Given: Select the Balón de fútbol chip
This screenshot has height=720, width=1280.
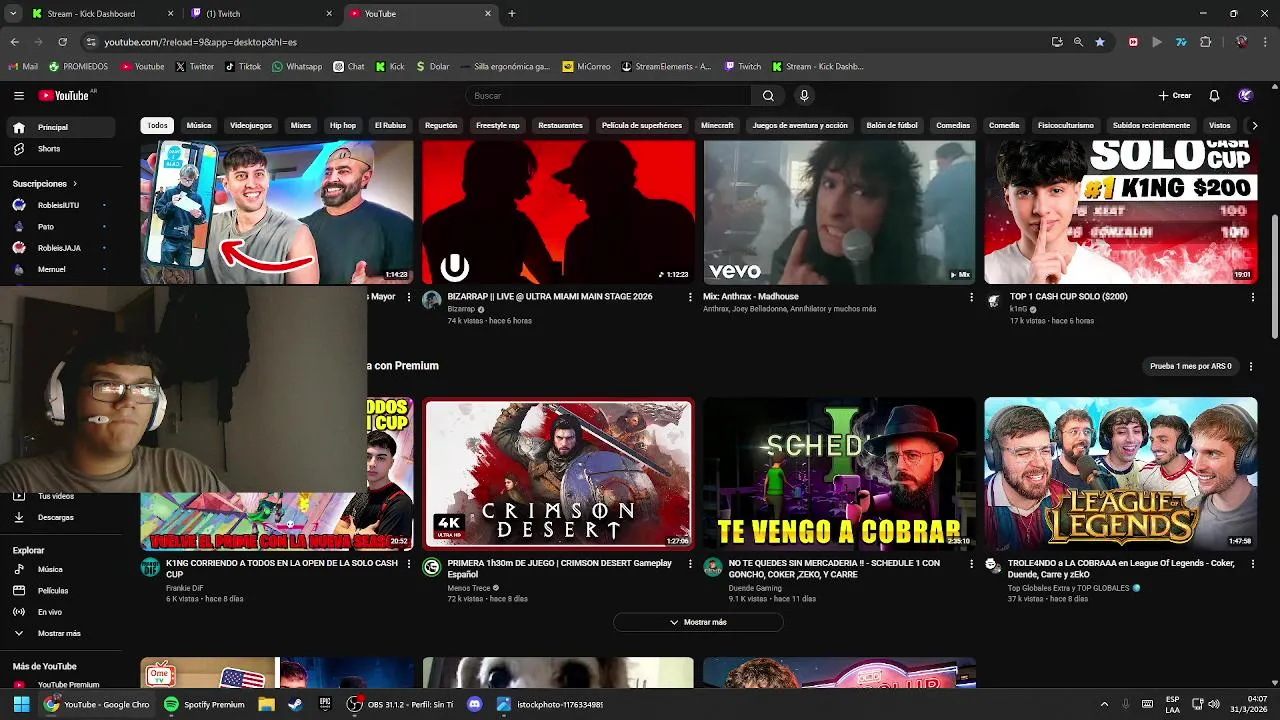Looking at the screenshot, I should pyautogui.click(x=892, y=125).
